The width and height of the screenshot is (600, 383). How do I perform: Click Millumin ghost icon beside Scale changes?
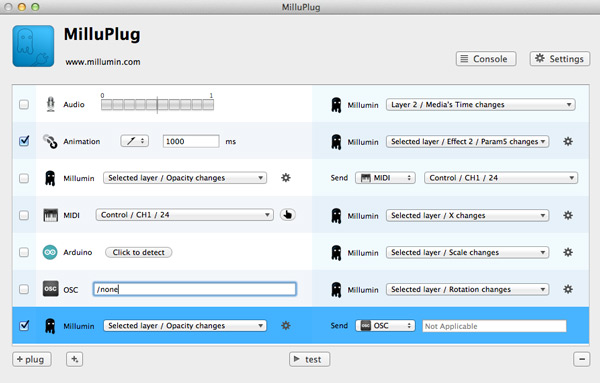[336, 253]
